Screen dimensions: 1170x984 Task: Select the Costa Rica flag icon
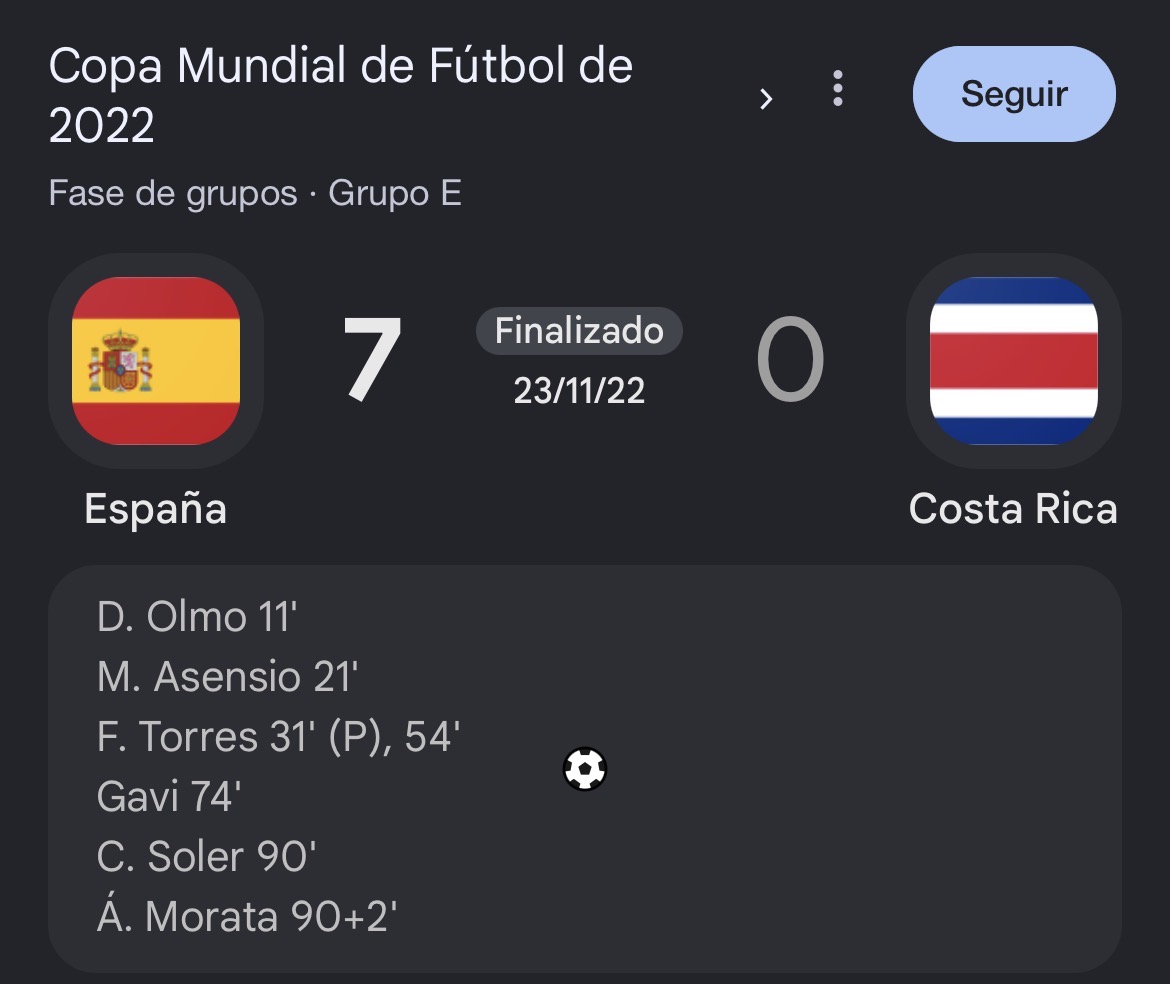(x=1013, y=361)
